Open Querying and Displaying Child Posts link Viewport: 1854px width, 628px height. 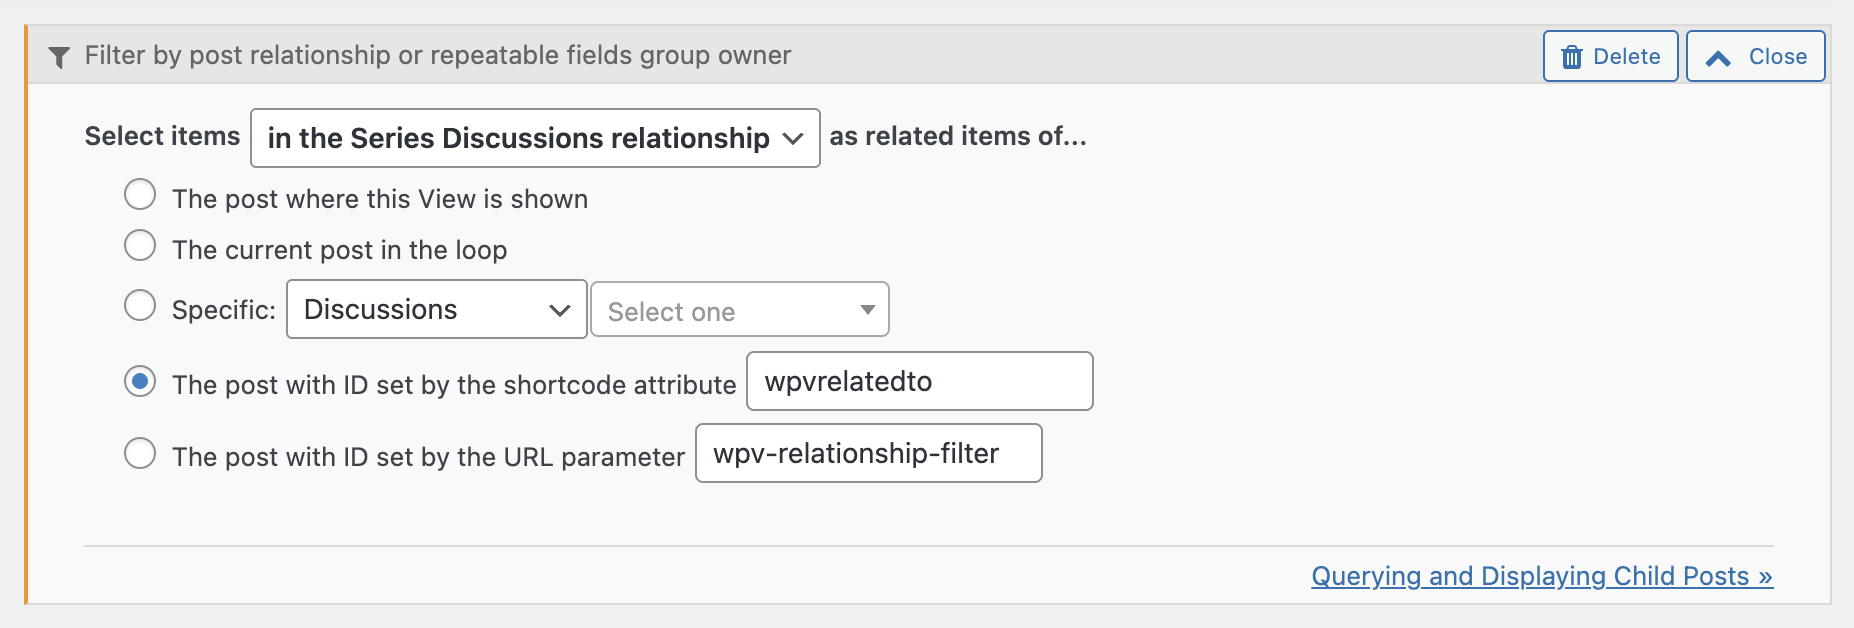pyautogui.click(x=1541, y=576)
